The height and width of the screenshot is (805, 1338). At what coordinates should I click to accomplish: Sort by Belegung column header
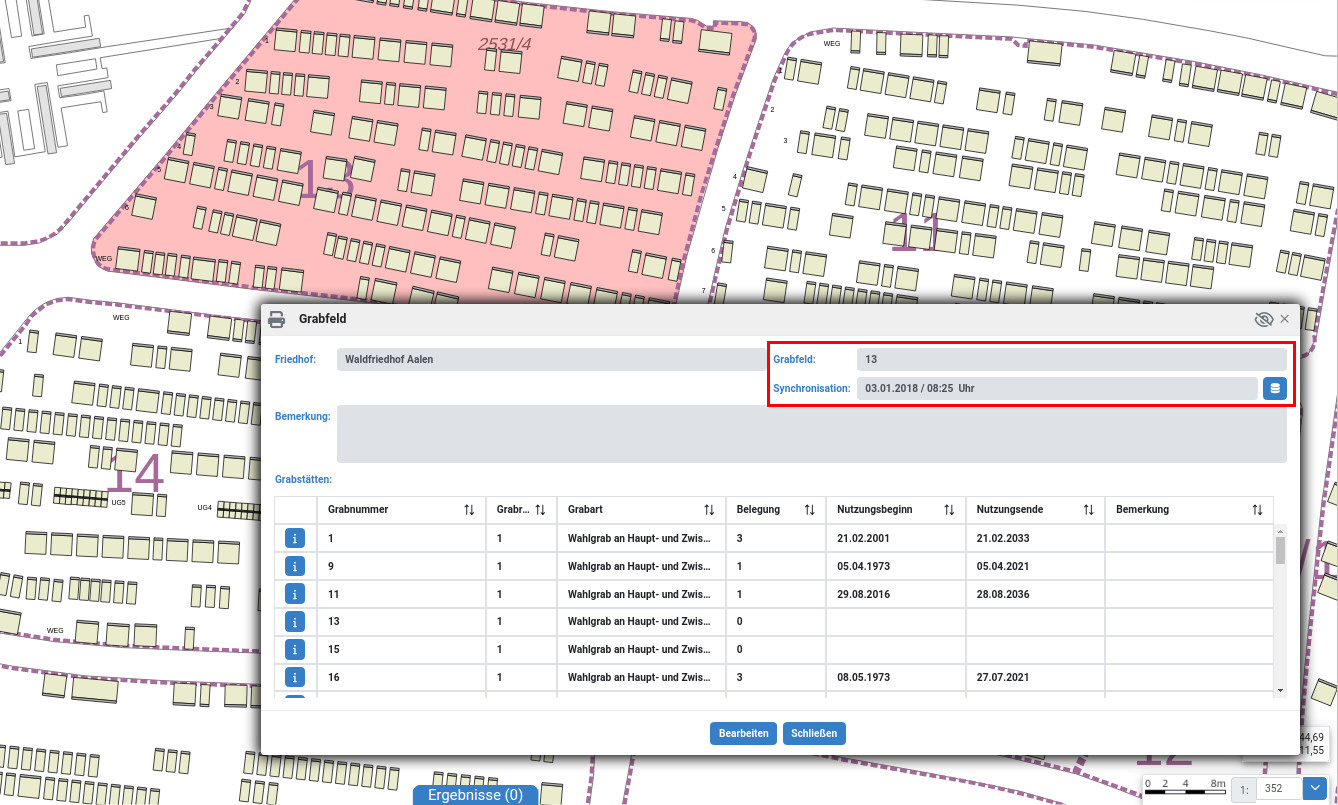pos(809,510)
